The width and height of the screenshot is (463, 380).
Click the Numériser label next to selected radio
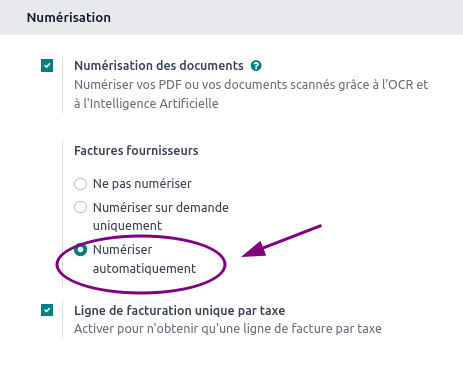tap(122, 249)
